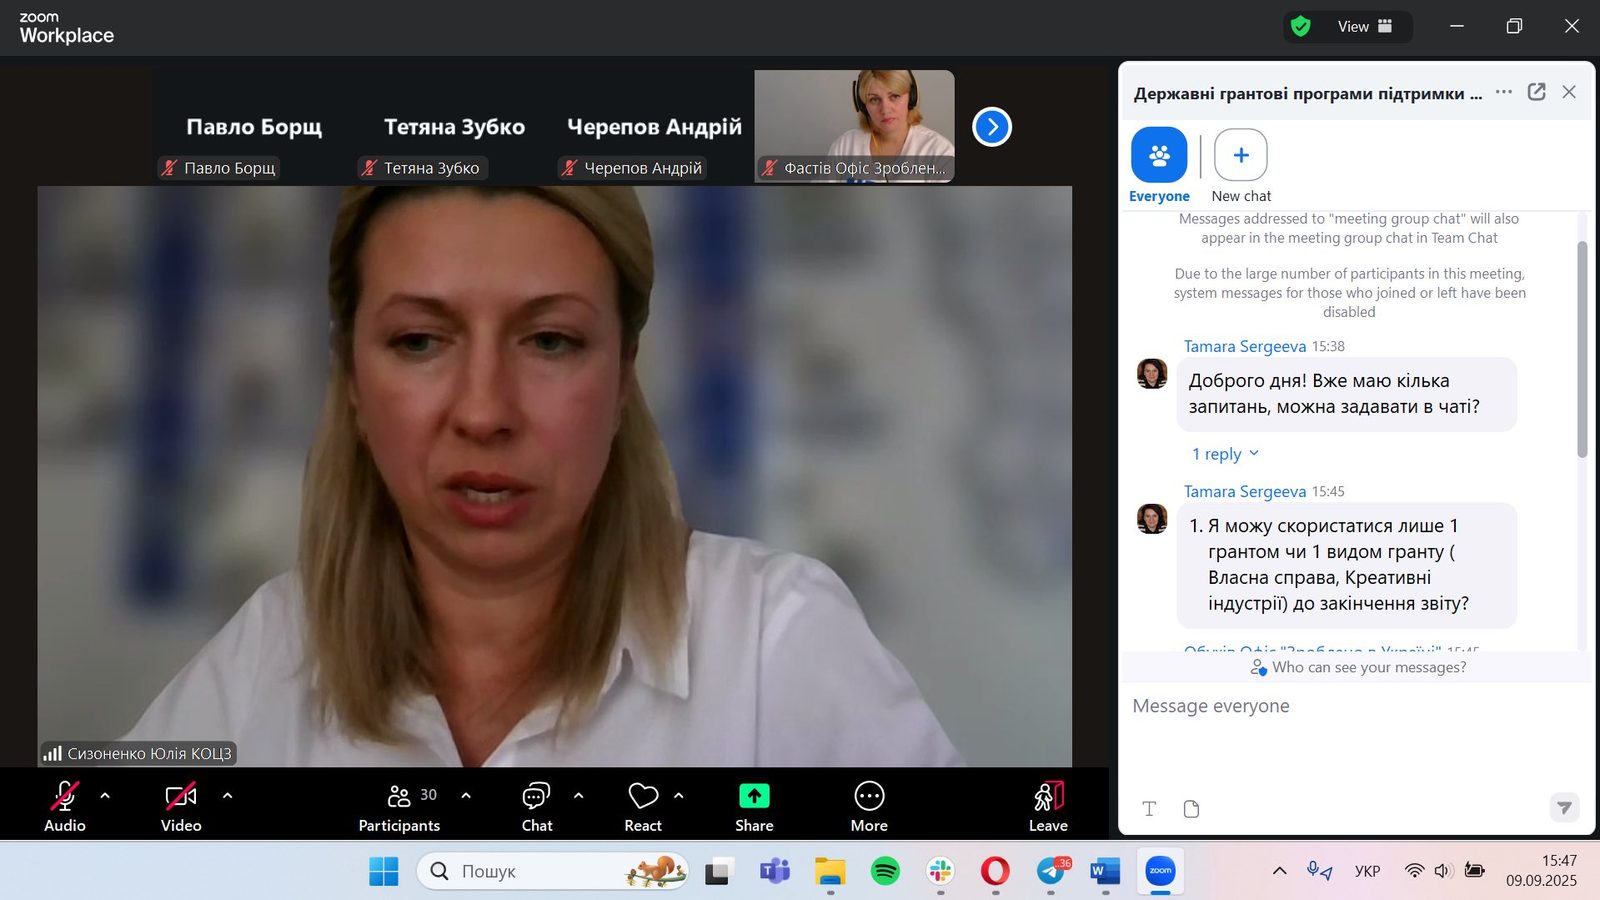1600x900 pixels.
Task: Close the chat panel
Action: (x=1569, y=92)
